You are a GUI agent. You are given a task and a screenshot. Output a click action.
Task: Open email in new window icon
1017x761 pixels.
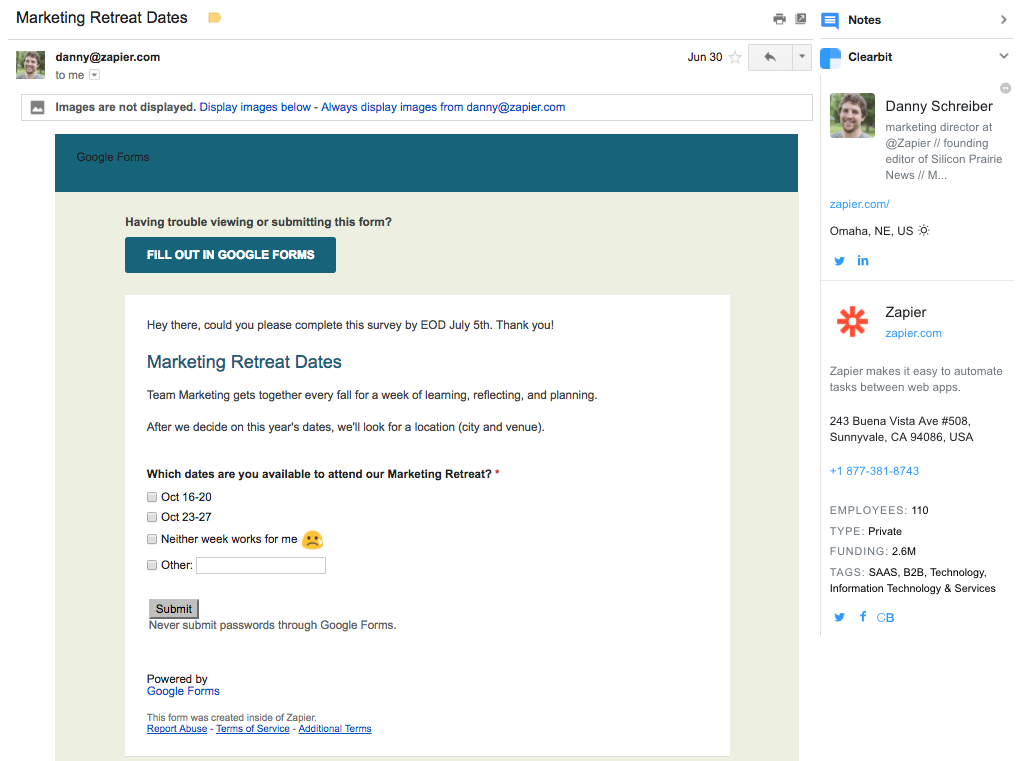click(x=801, y=19)
